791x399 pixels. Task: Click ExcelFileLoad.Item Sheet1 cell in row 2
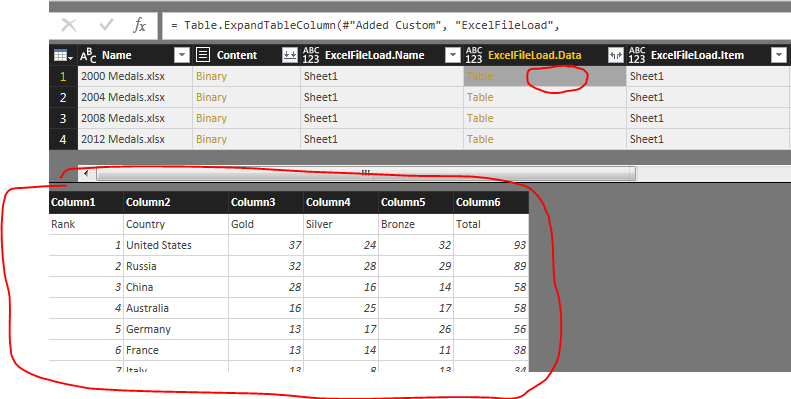pos(707,97)
